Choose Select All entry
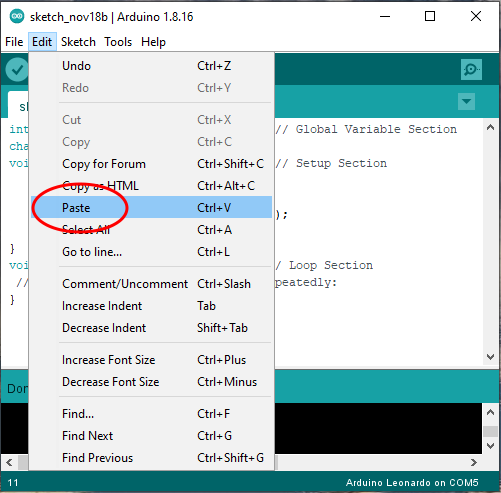 151,230
